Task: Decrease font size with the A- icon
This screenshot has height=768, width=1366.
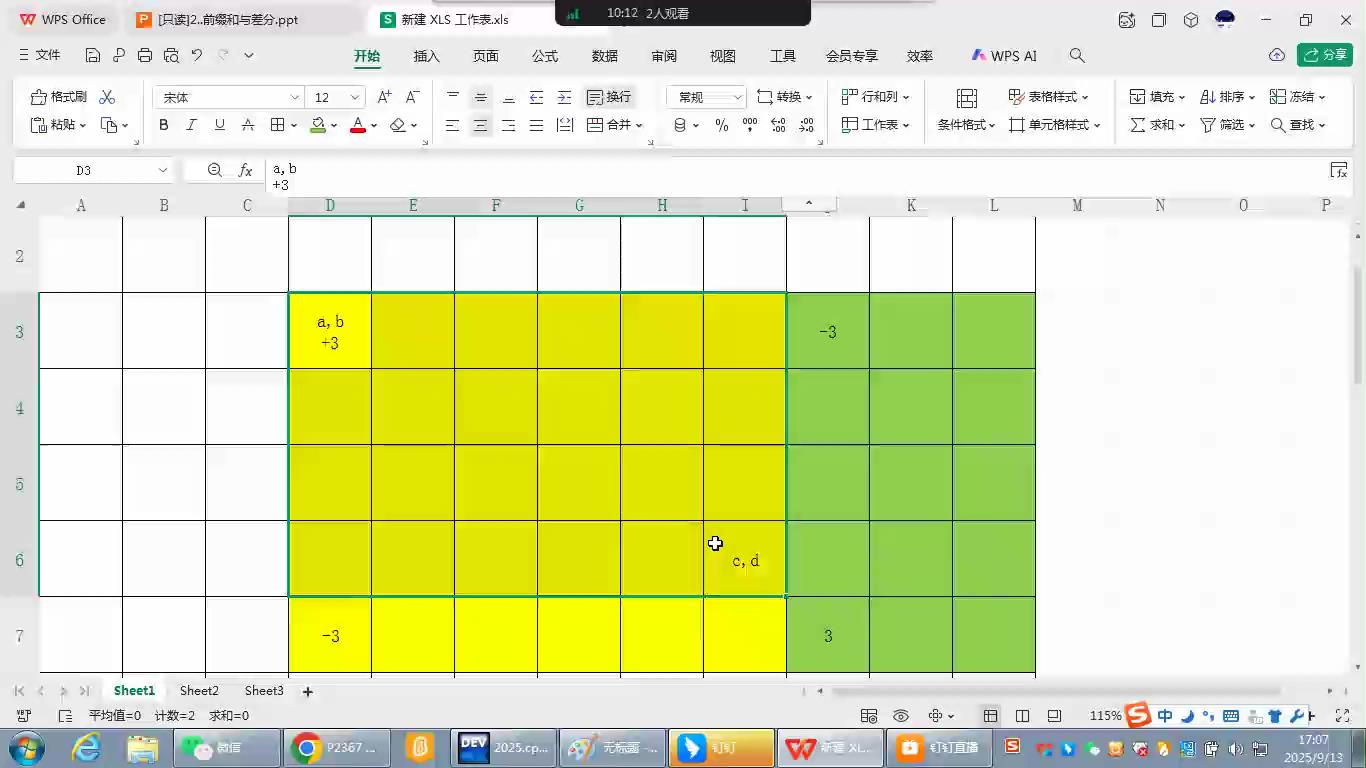Action: pos(413,97)
